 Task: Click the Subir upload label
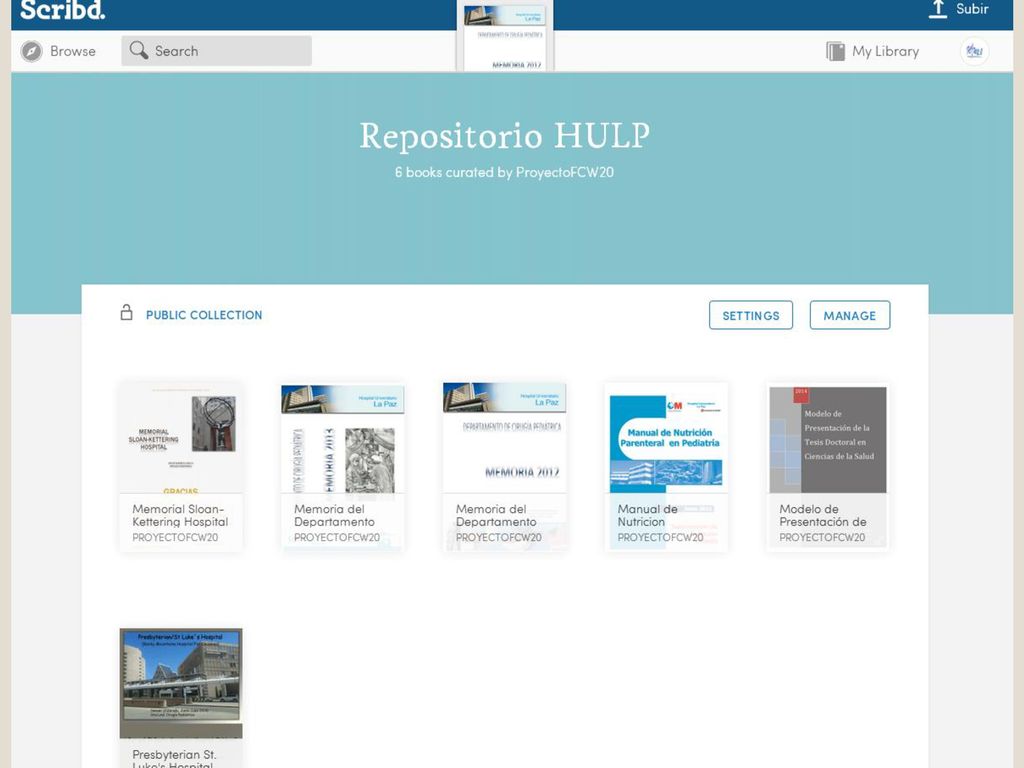pos(972,9)
